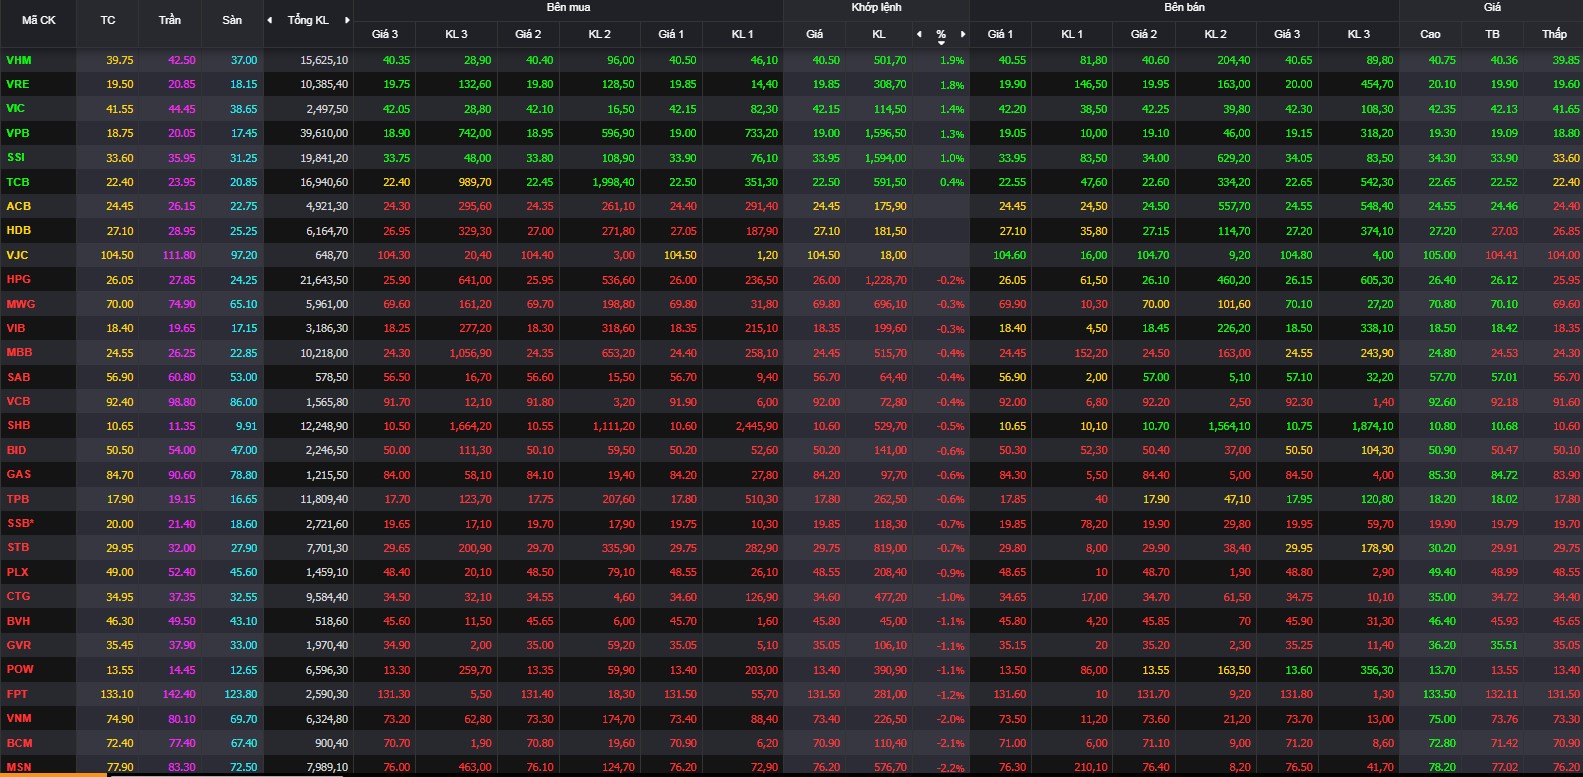
Task: Open stock symbol TCB
Action: click(x=18, y=182)
